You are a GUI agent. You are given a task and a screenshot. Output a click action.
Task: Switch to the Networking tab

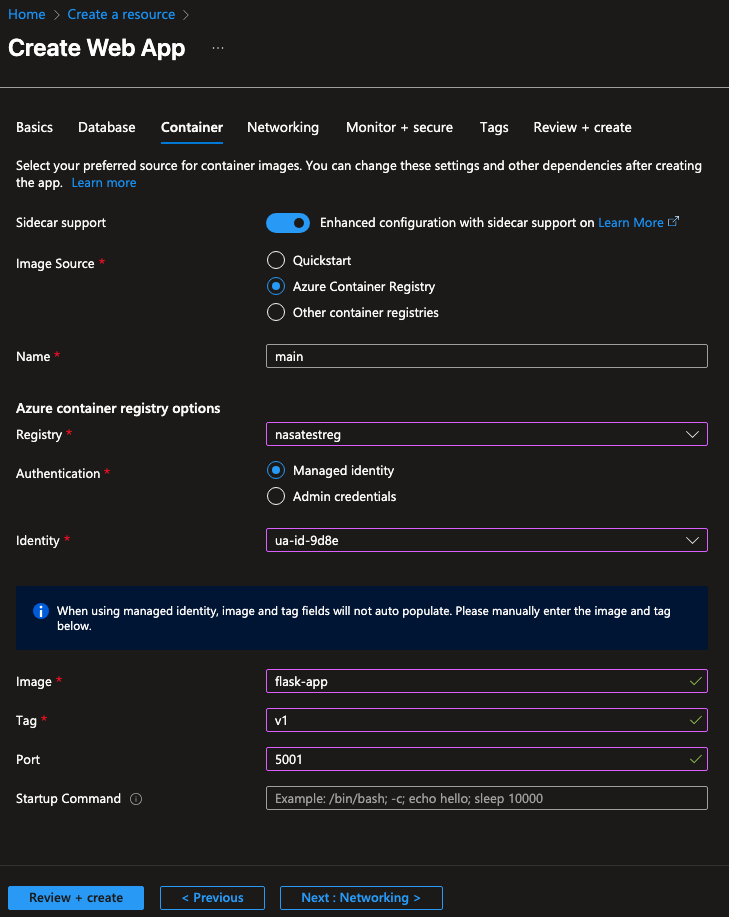click(x=283, y=127)
